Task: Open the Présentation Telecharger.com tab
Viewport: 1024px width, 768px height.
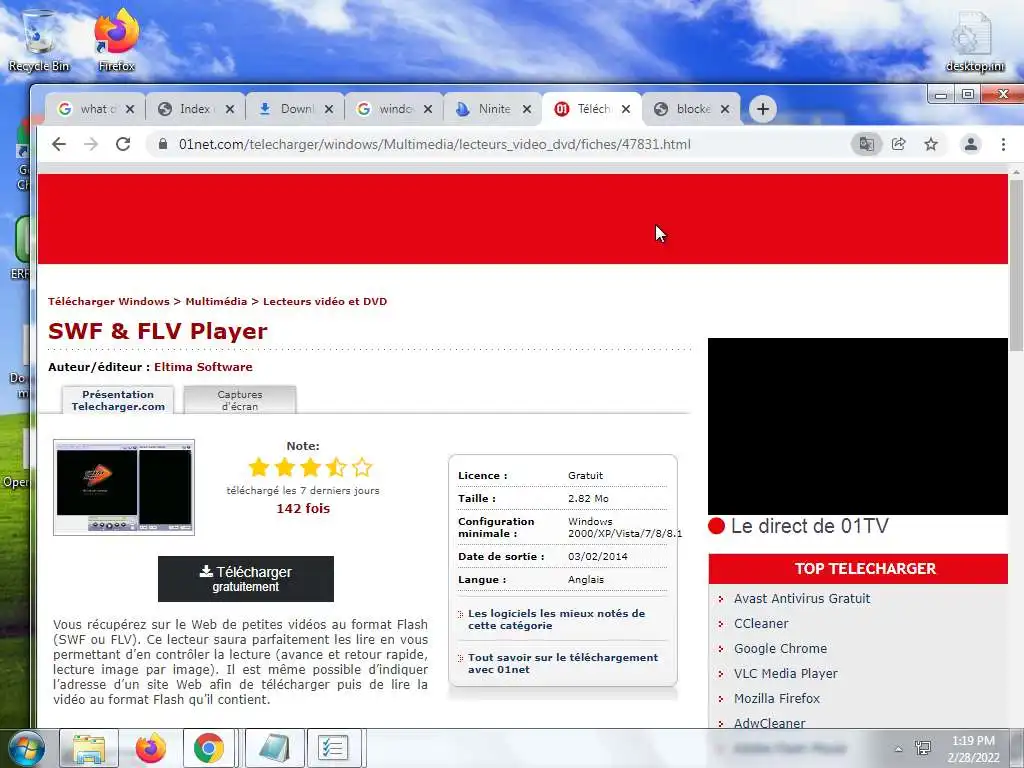Action: tap(118, 400)
